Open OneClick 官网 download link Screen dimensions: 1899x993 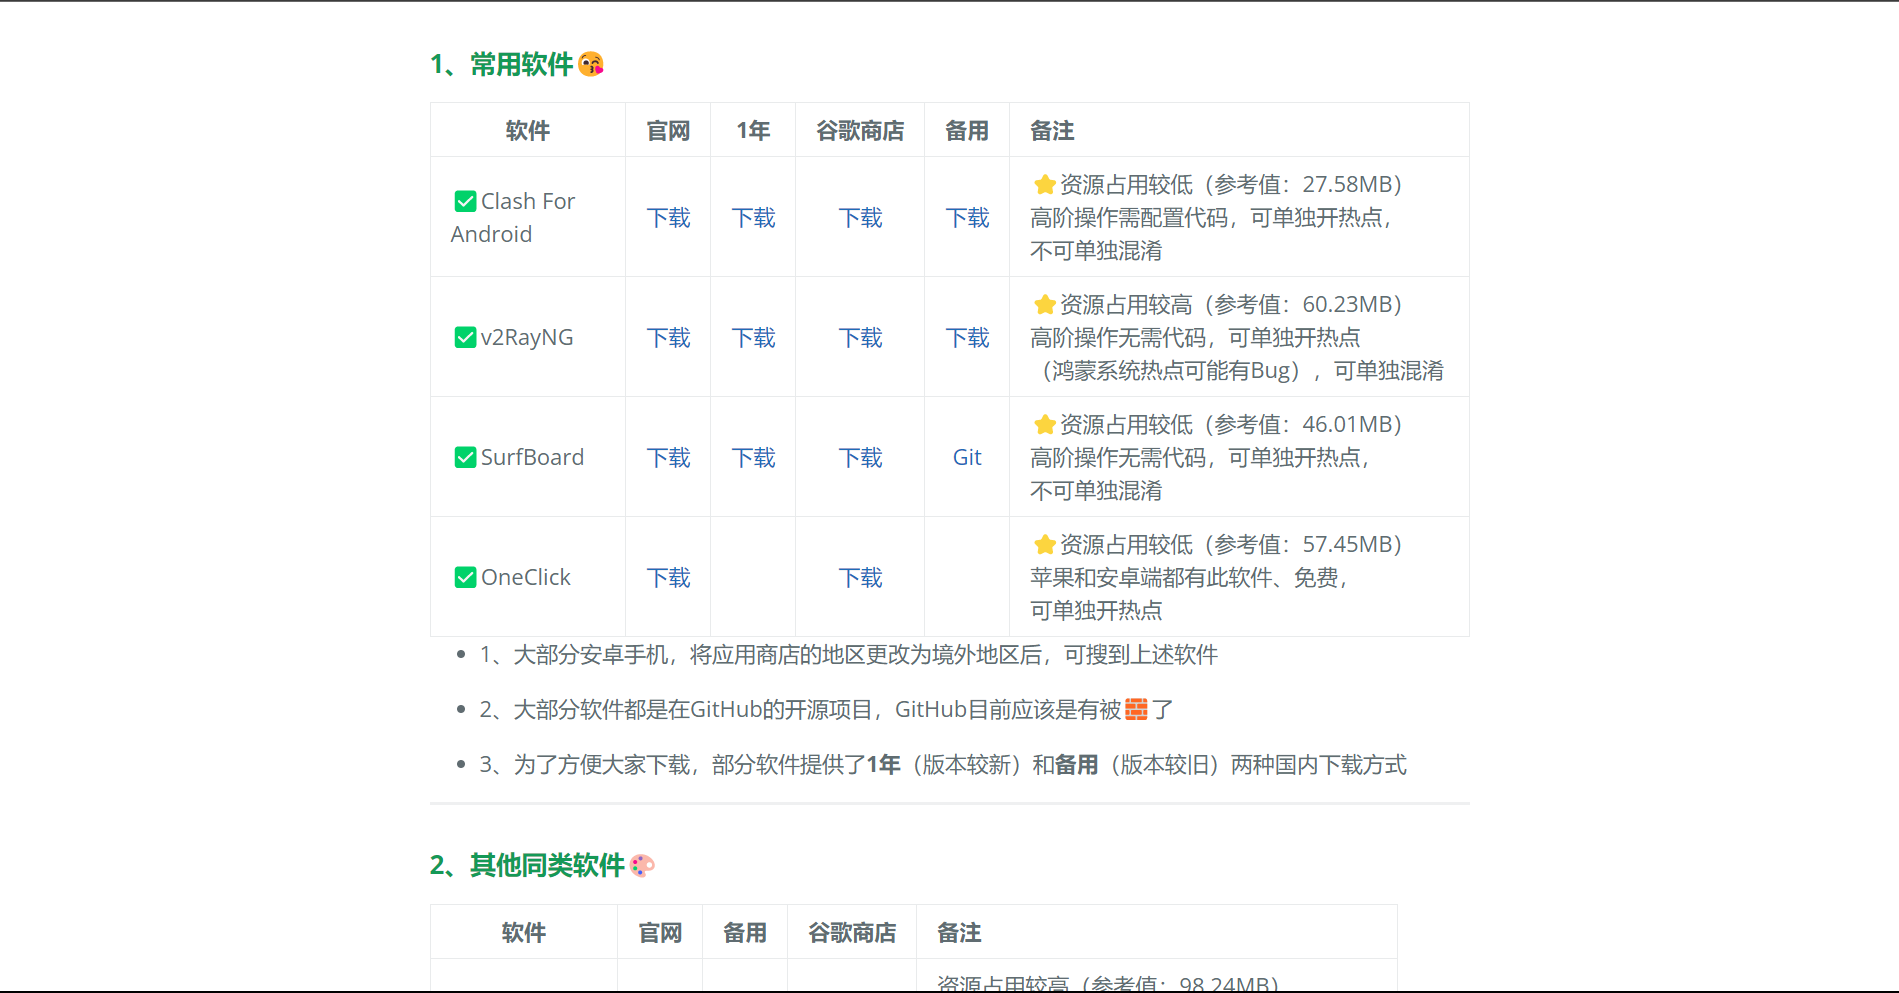tap(668, 577)
